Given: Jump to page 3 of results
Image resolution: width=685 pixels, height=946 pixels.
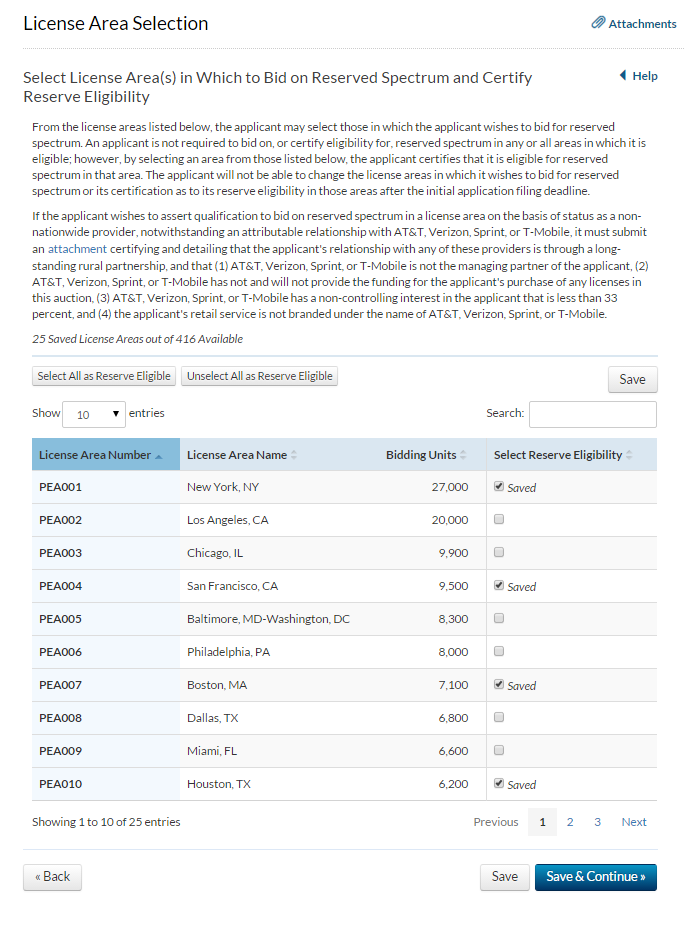Looking at the screenshot, I should [597, 822].
